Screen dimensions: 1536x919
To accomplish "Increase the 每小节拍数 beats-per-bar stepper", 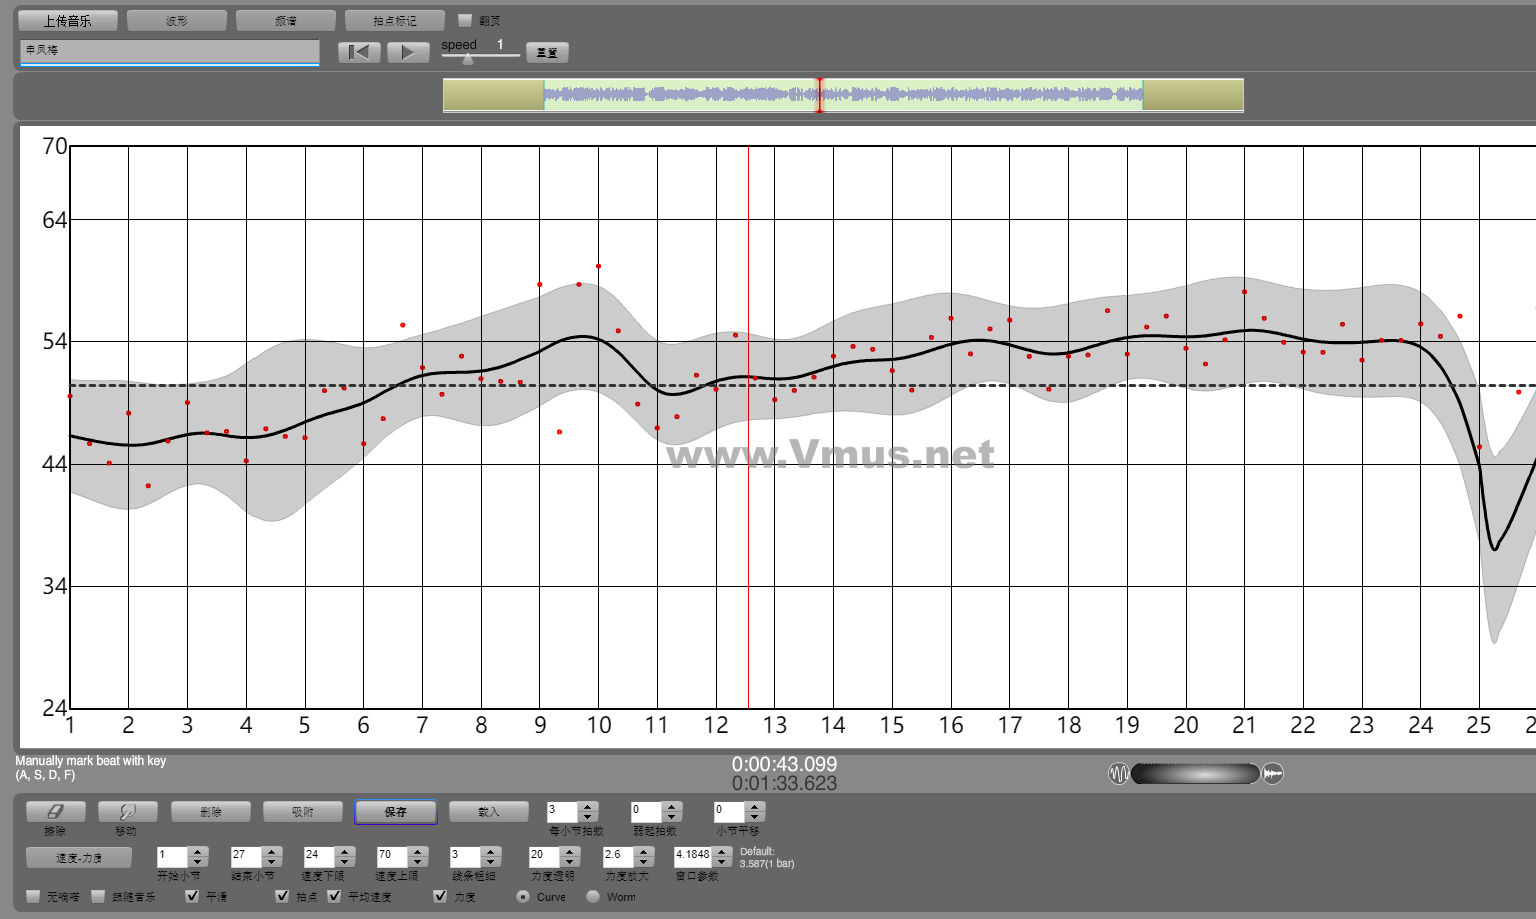I will (588, 806).
